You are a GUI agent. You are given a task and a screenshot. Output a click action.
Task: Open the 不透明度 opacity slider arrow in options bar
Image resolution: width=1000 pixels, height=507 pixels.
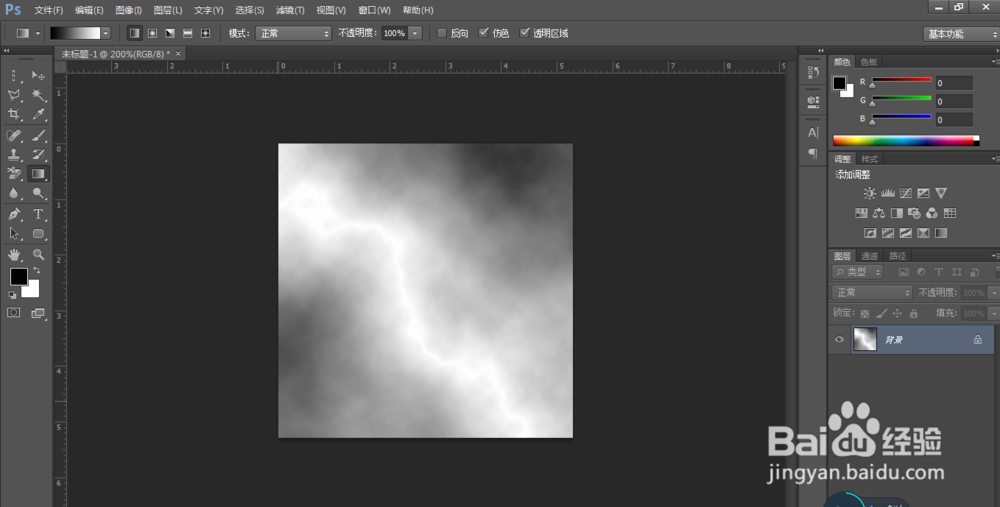click(415, 33)
